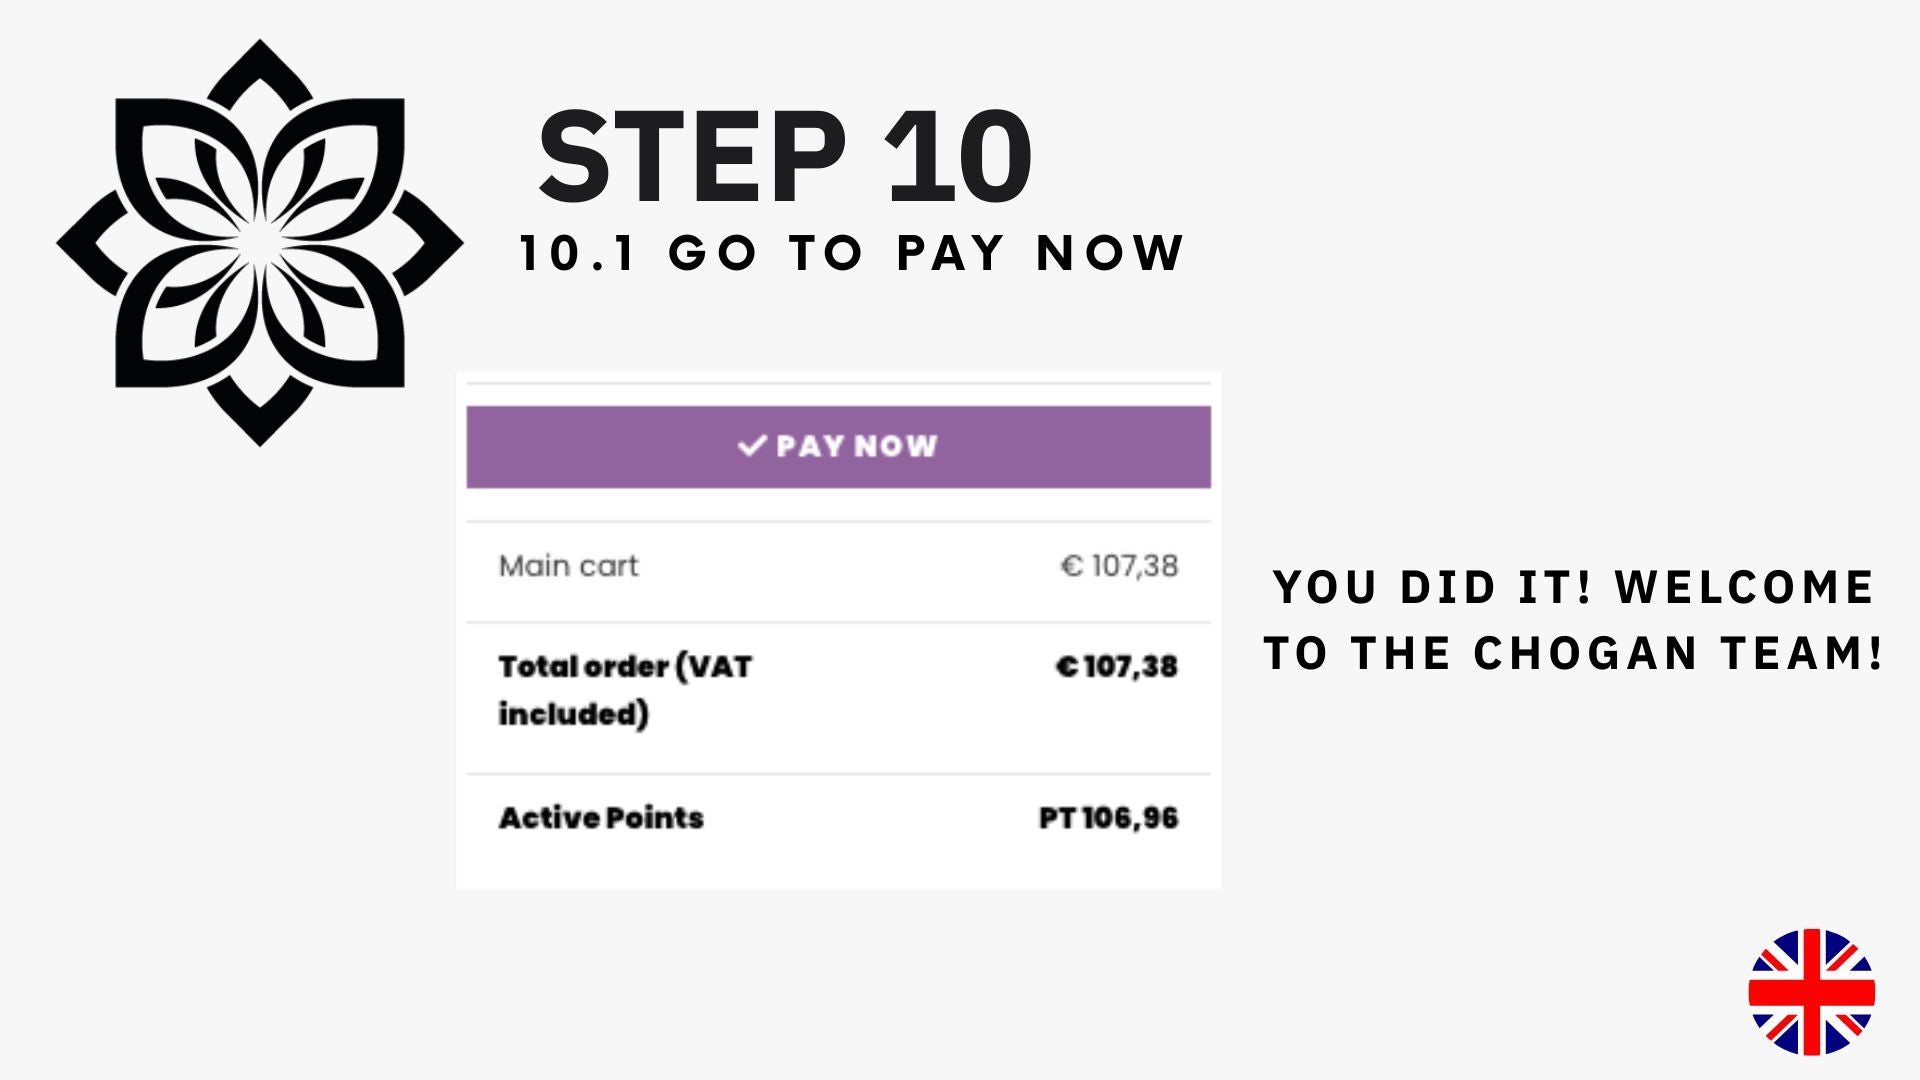The width and height of the screenshot is (1920, 1080).
Task: Click the checkmark icon beside Pay Now
Action: pyautogui.click(x=751, y=446)
